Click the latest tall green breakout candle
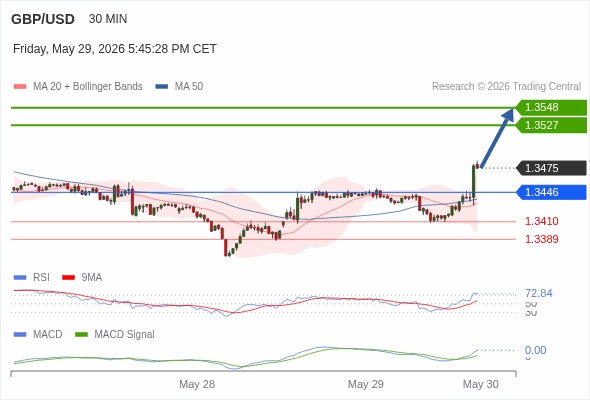590x400 pixels. [473, 182]
